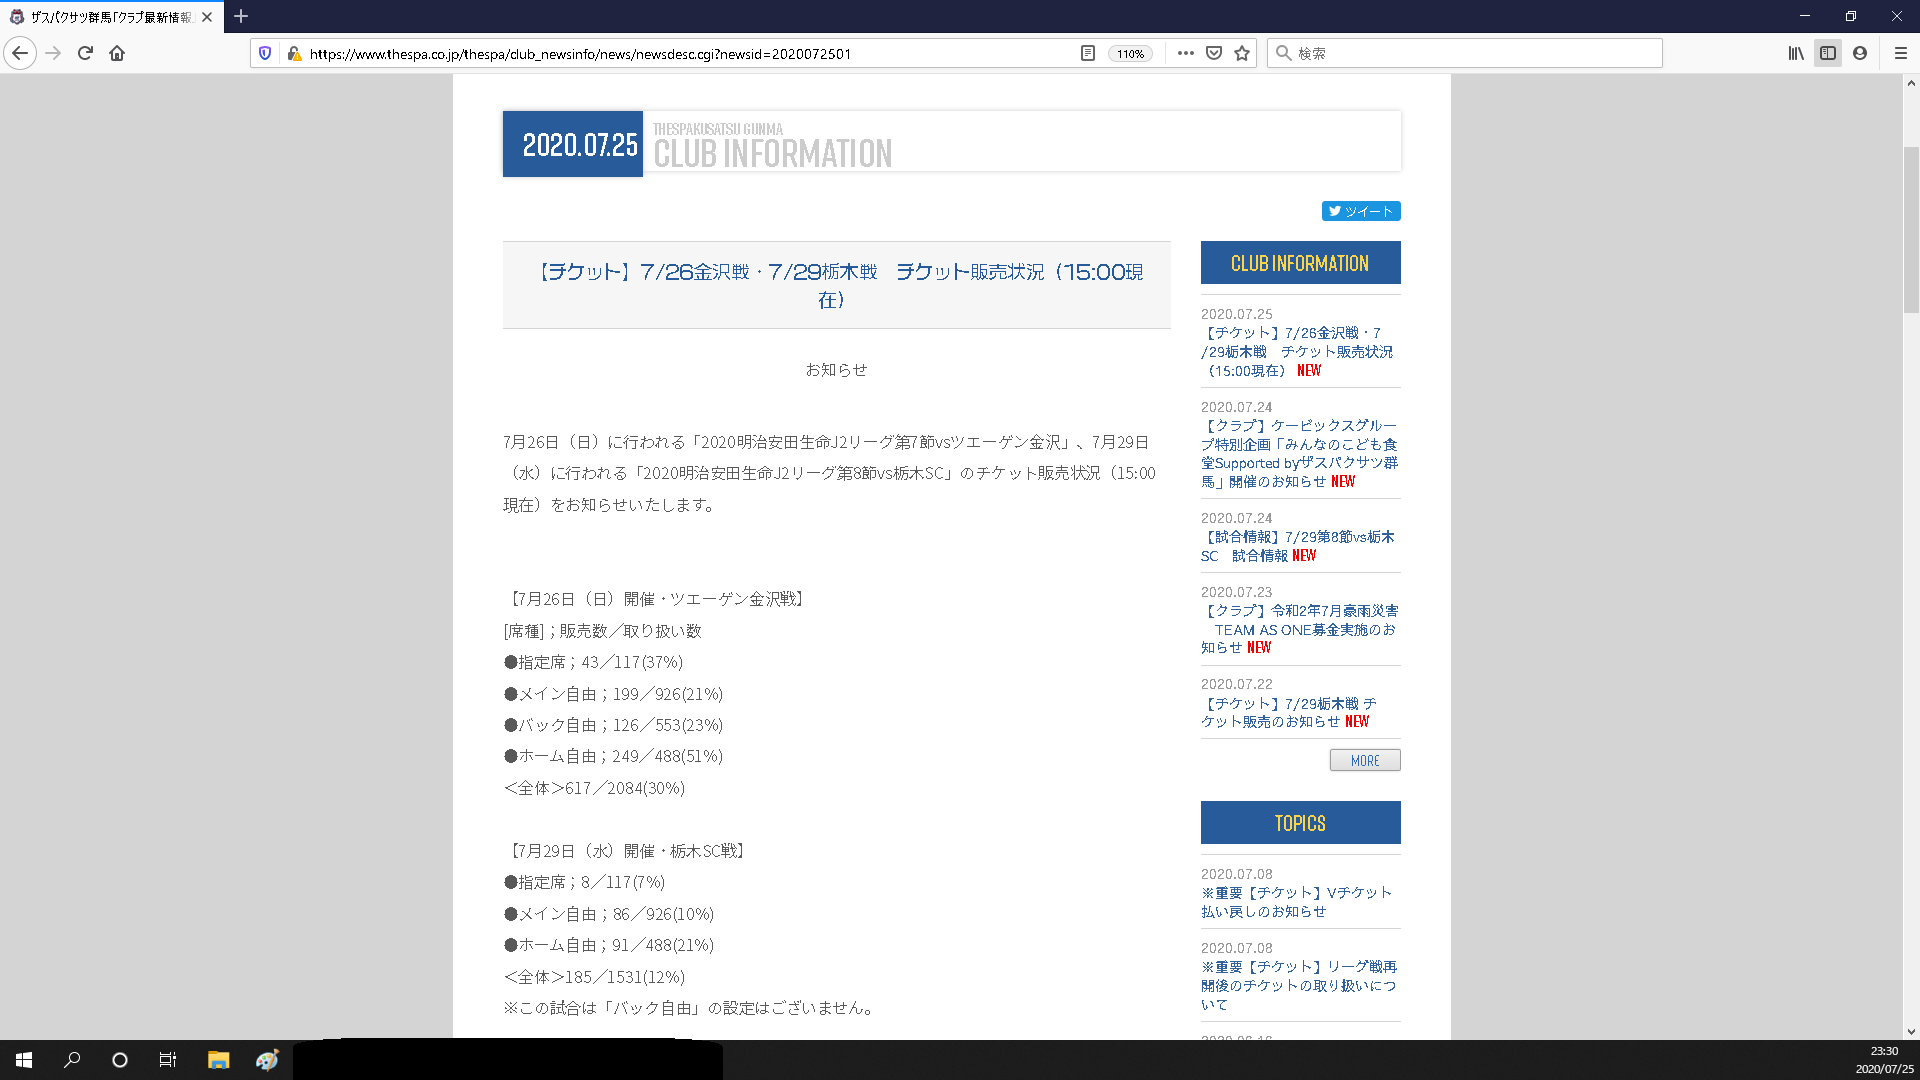Screen dimensions: 1920x1080
Task: Select the ＜全体＞185／1531(12%) line
Action: tap(594, 977)
